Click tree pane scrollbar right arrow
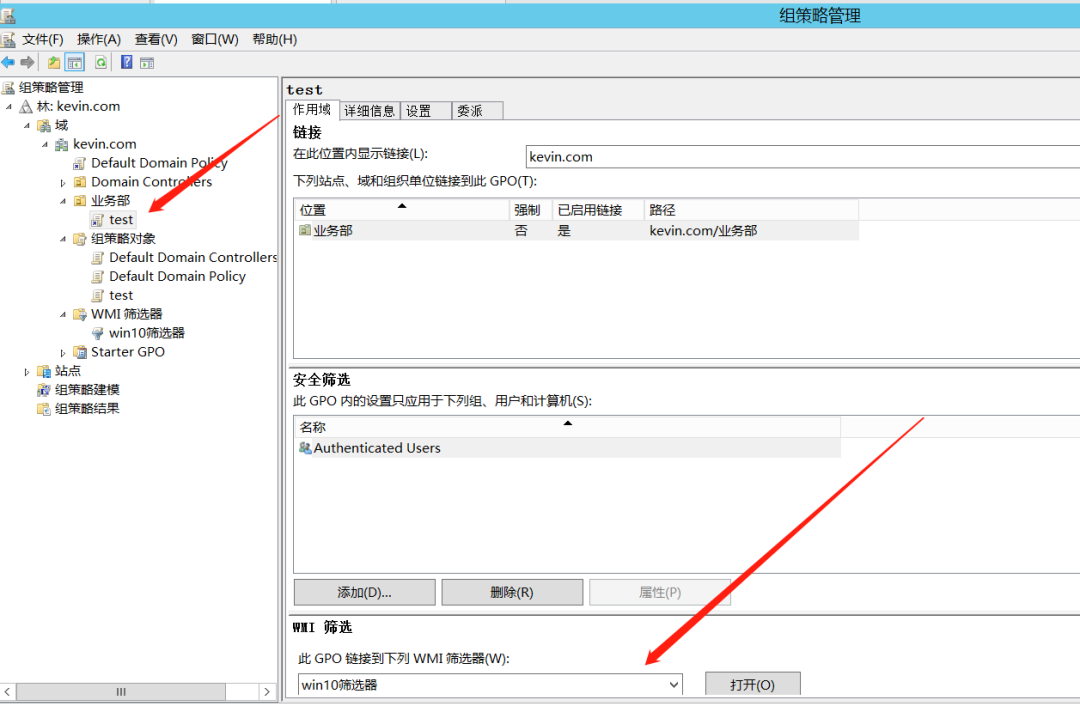Viewport: 1080px width, 706px height. tap(267, 692)
